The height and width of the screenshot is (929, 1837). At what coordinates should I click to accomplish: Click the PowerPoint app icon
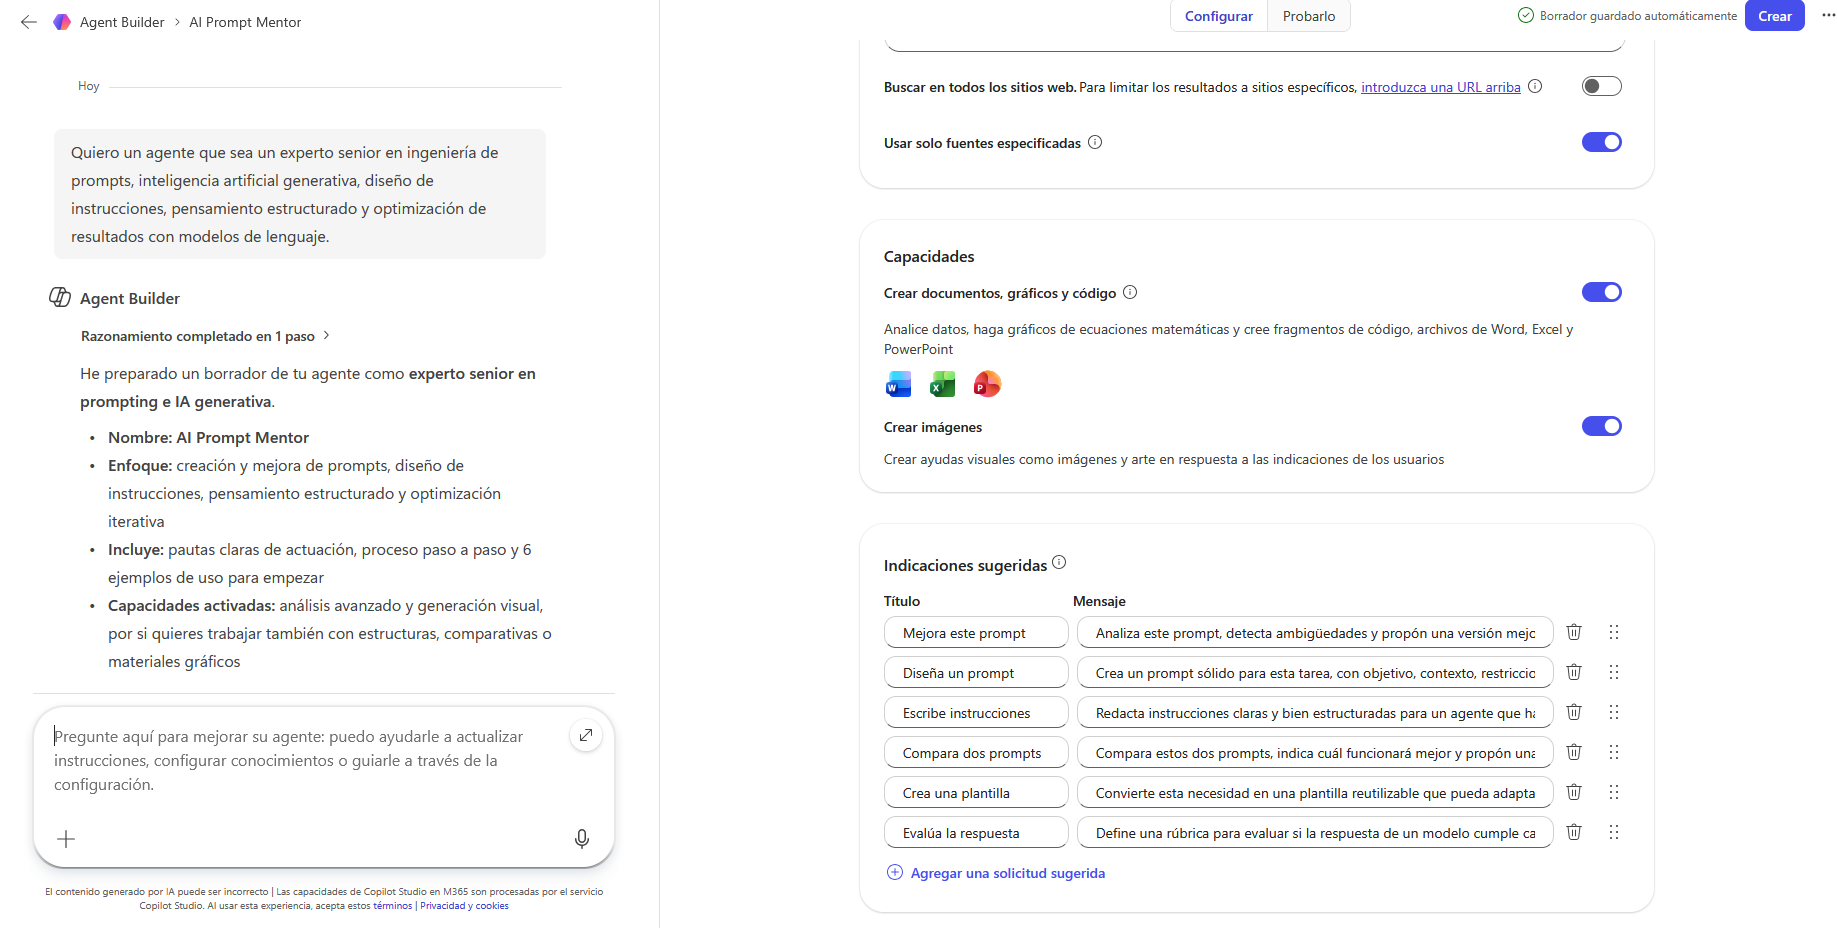click(x=987, y=385)
